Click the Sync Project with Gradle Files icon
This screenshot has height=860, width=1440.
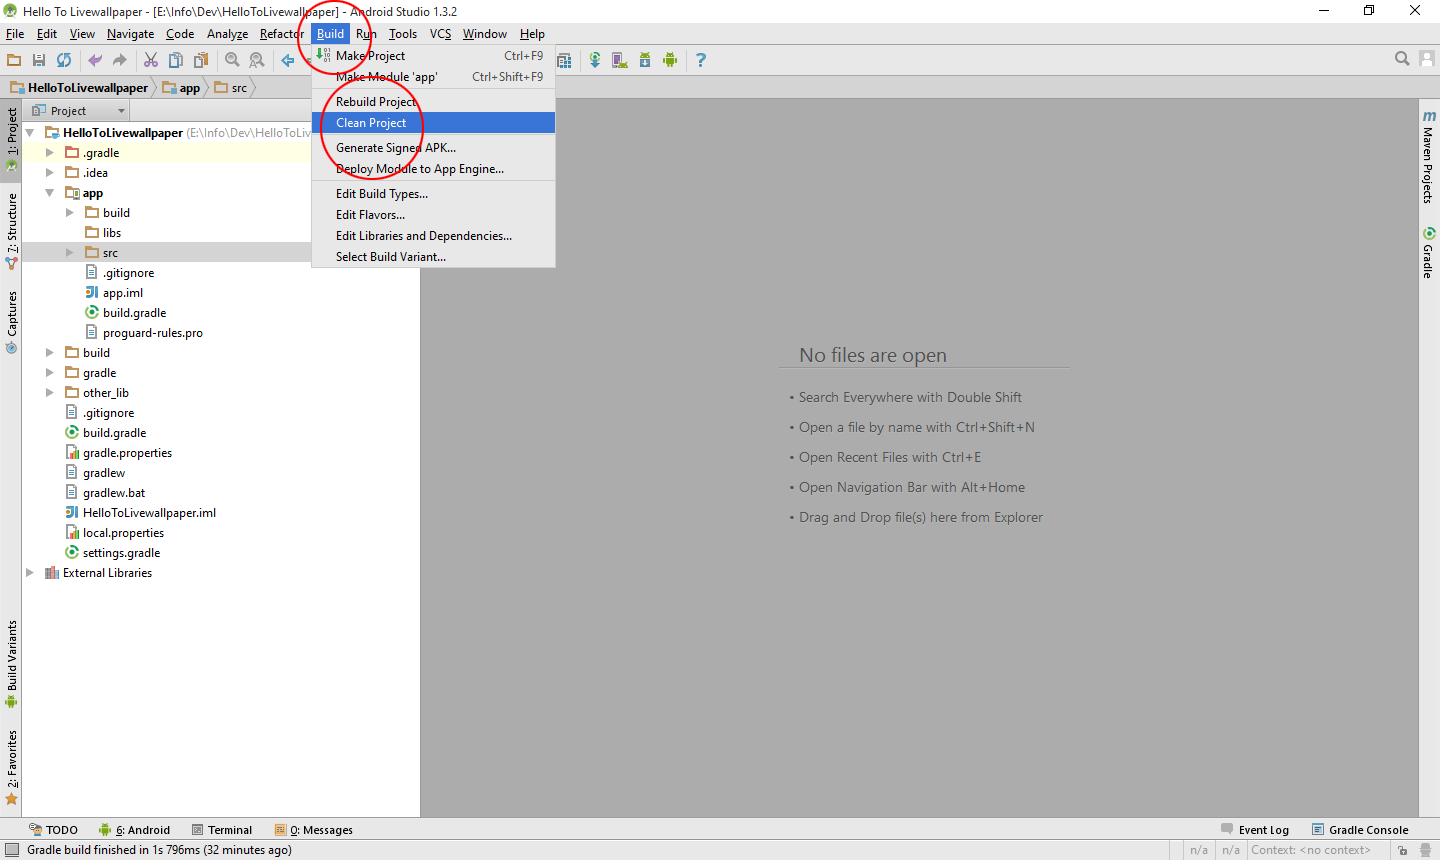tap(595, 60)
